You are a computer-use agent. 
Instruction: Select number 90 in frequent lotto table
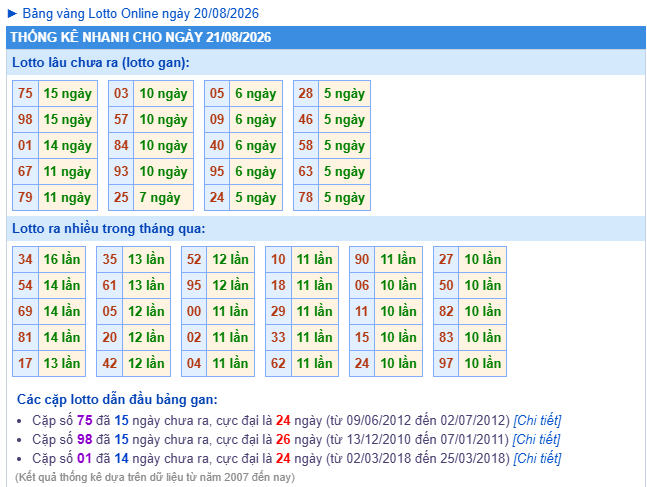point(362,259)
